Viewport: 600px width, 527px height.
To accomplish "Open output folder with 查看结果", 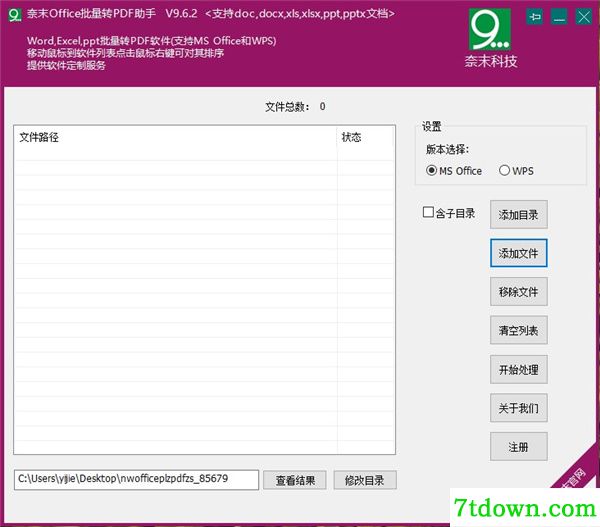I will click(x=295, y=480).
